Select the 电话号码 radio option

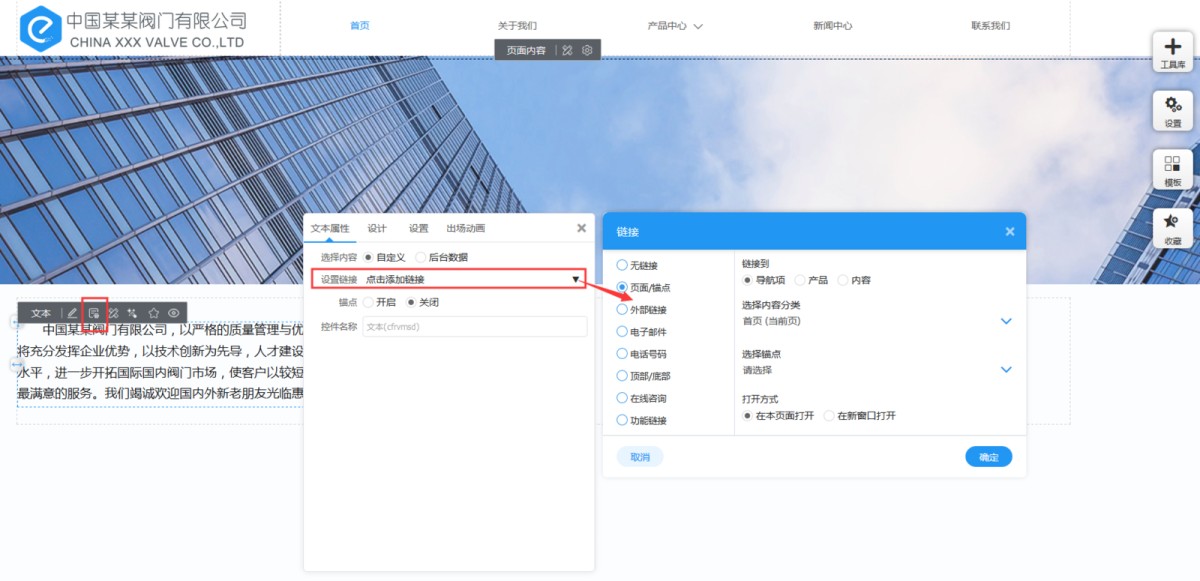[622, 353]
